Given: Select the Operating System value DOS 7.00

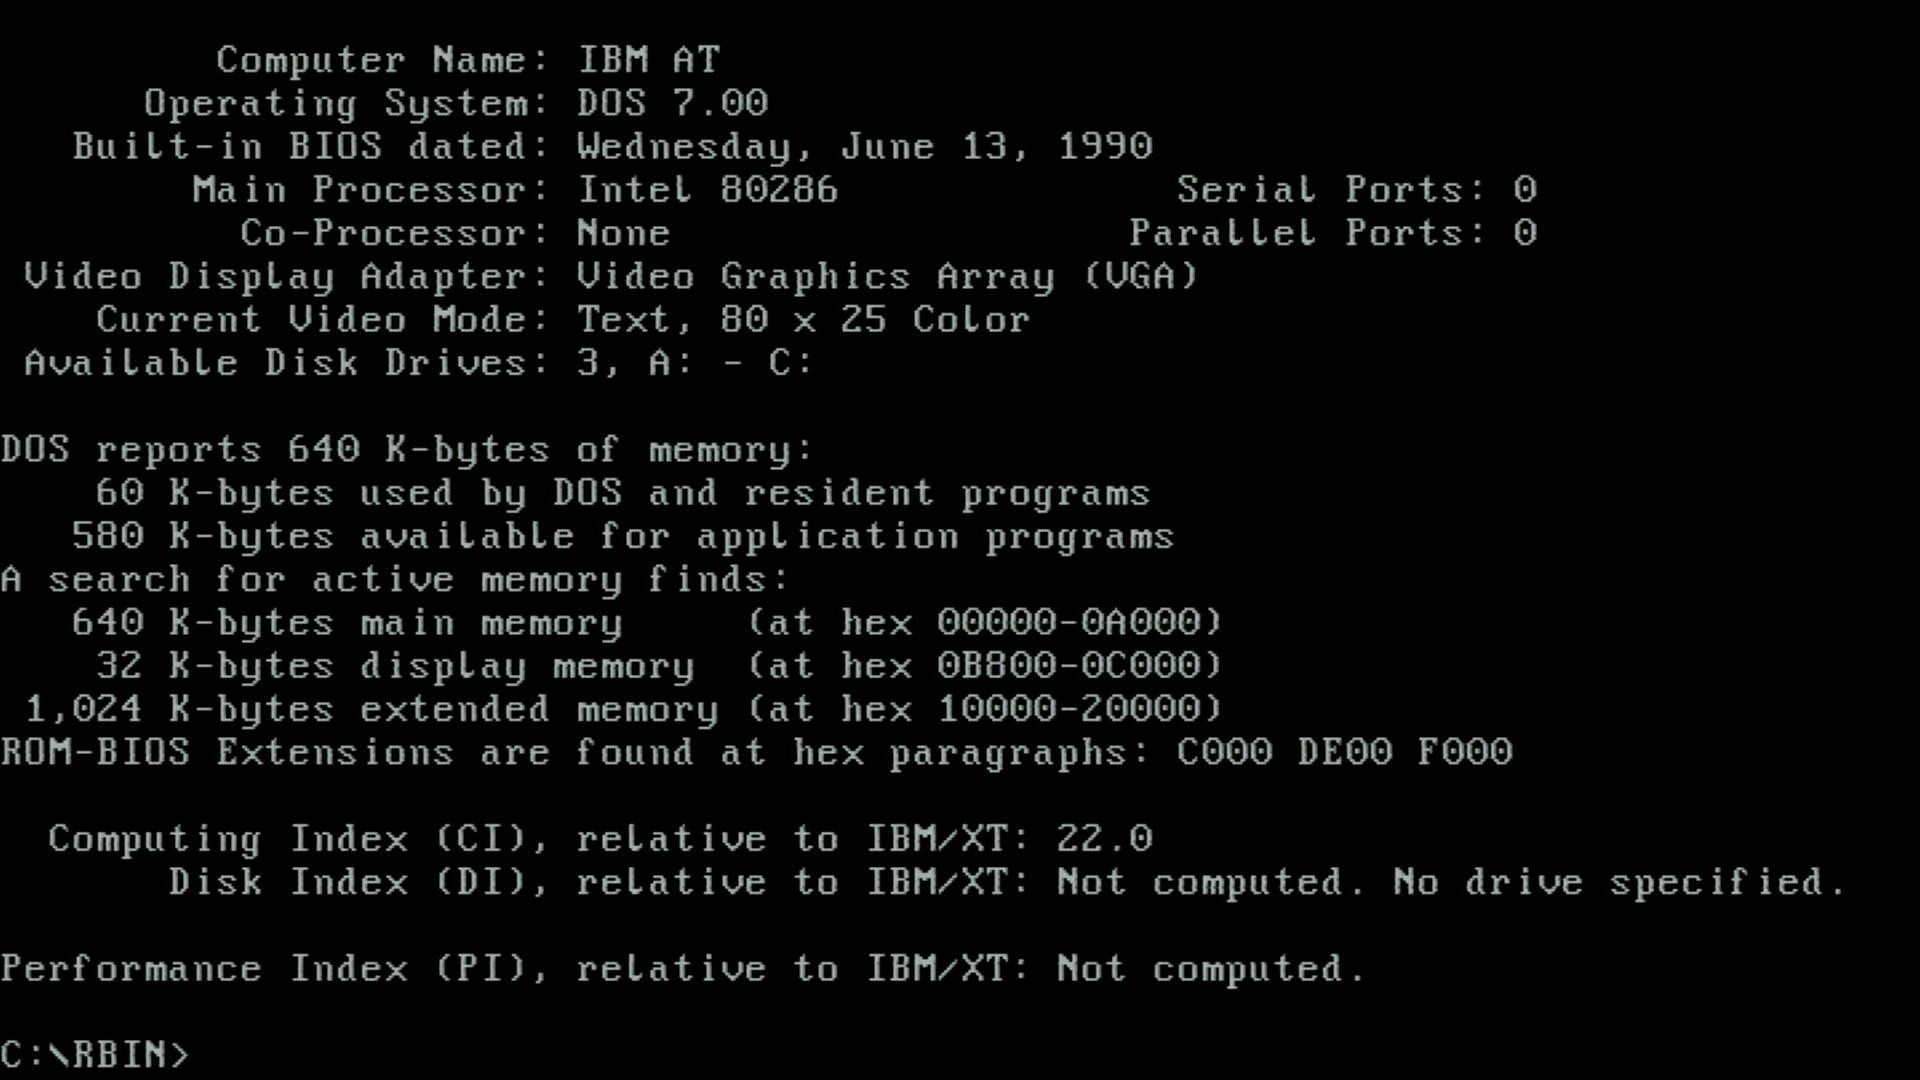Looking at the screenshot, I should click(672, 103).
